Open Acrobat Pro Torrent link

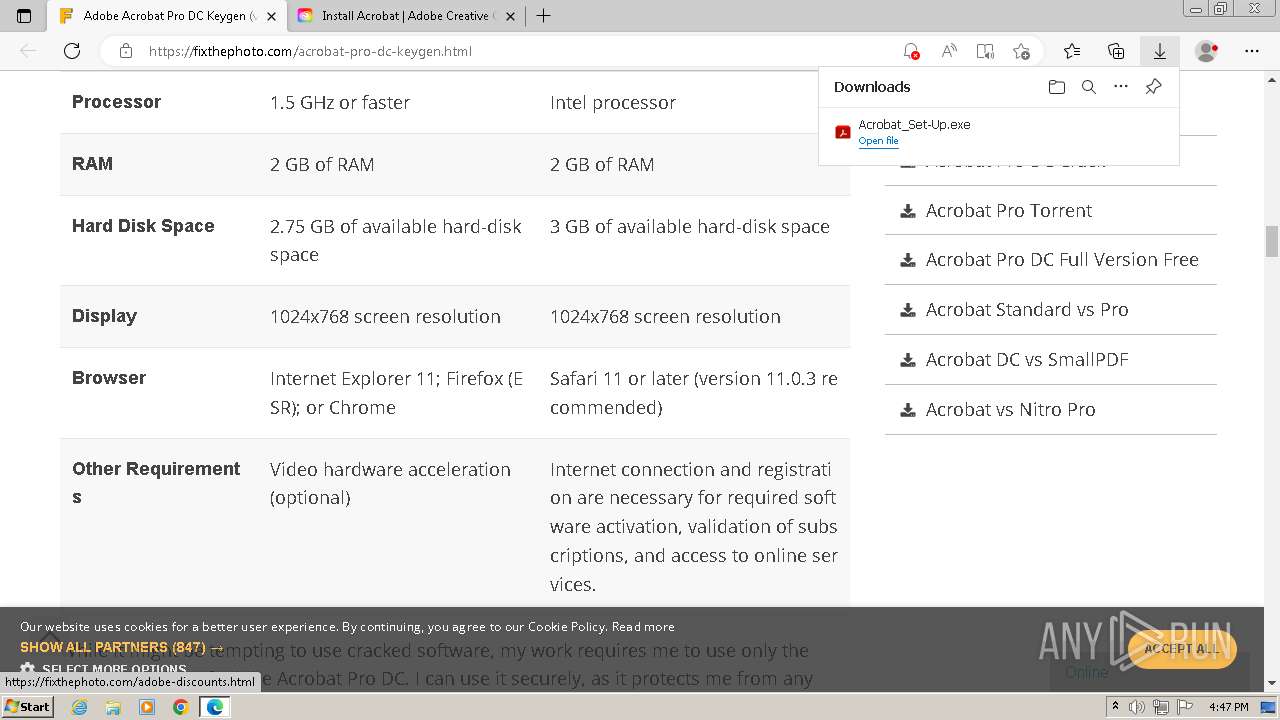pyautogui.click(x=1009, y=211)
